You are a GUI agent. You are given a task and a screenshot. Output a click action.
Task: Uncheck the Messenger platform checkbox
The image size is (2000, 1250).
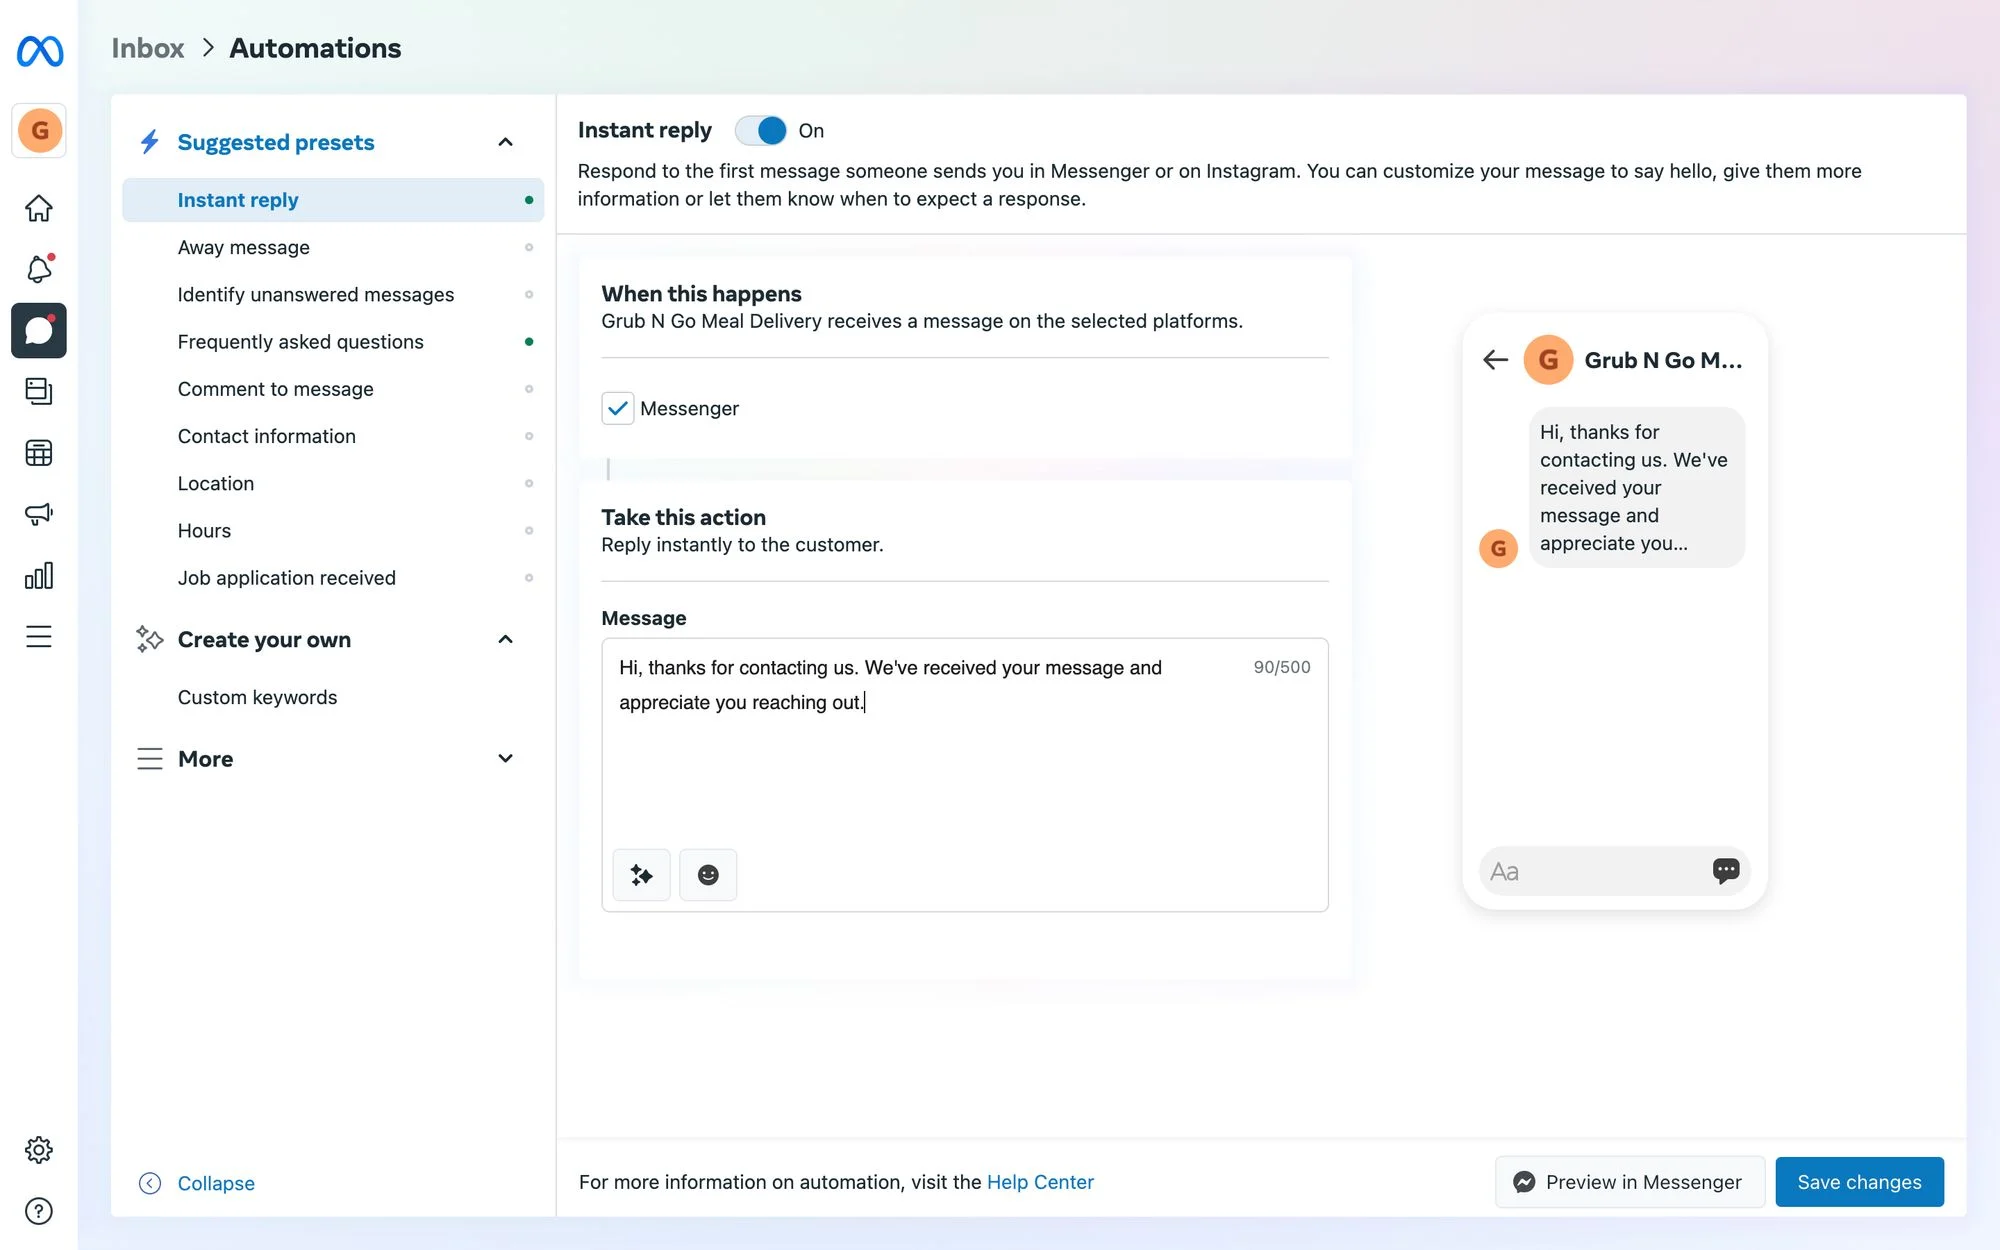pyautogui.click(x=618, y=408)
